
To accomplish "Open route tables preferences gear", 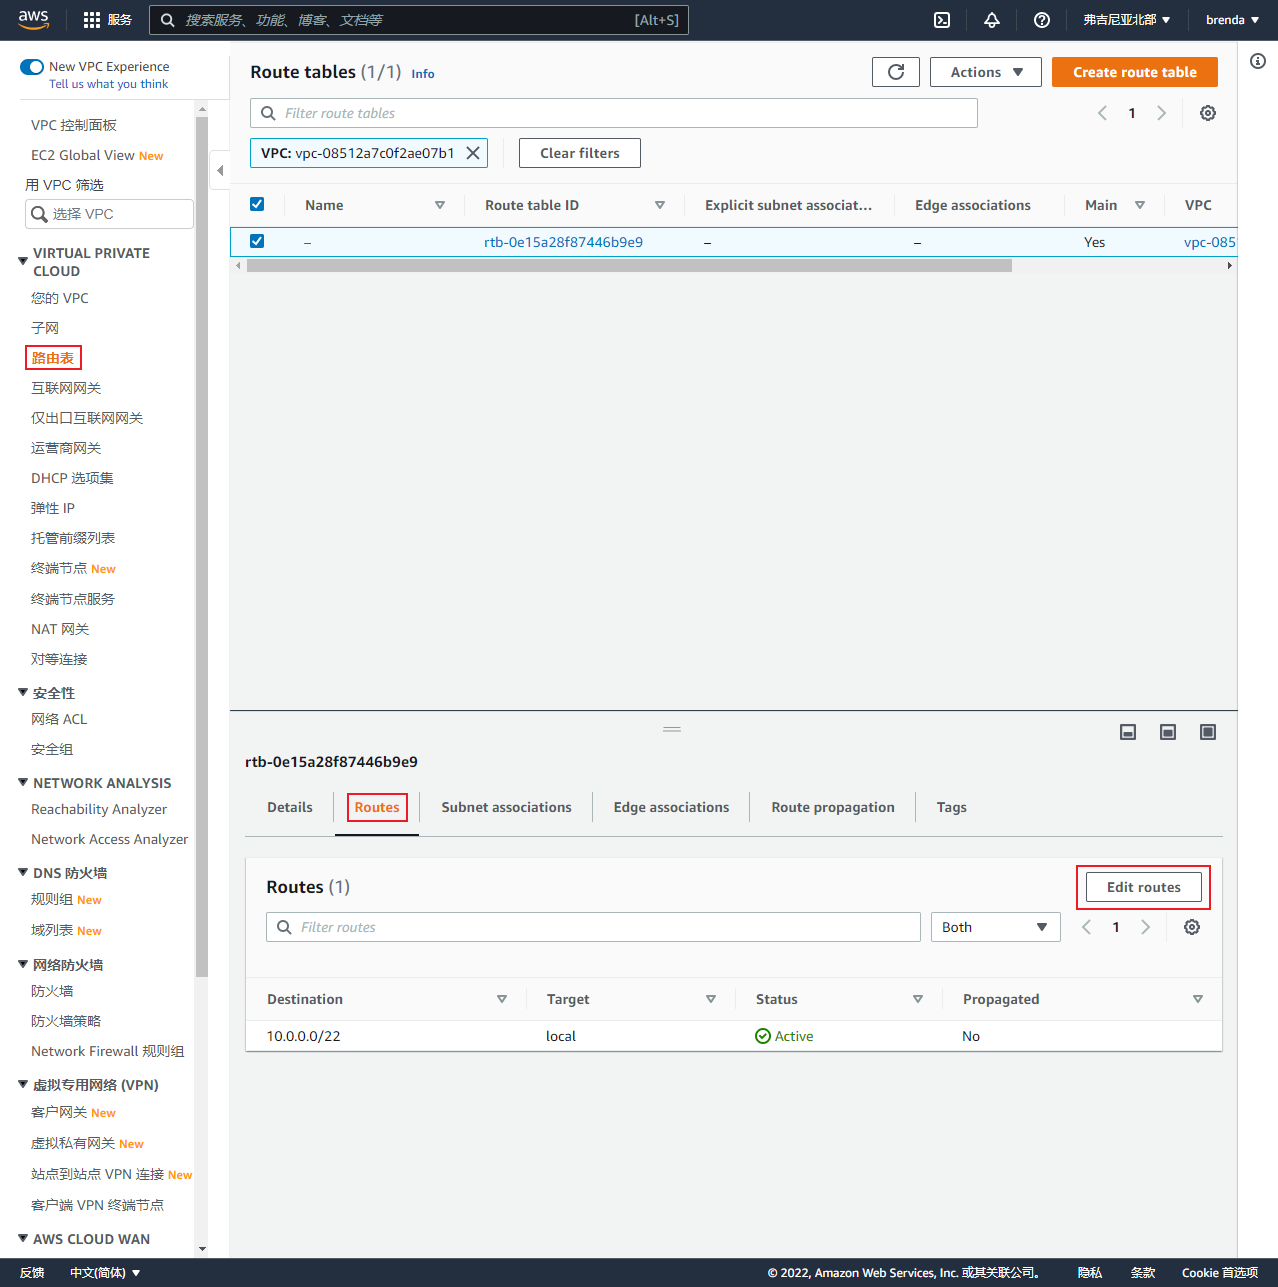I will [x=1208, y=113].
